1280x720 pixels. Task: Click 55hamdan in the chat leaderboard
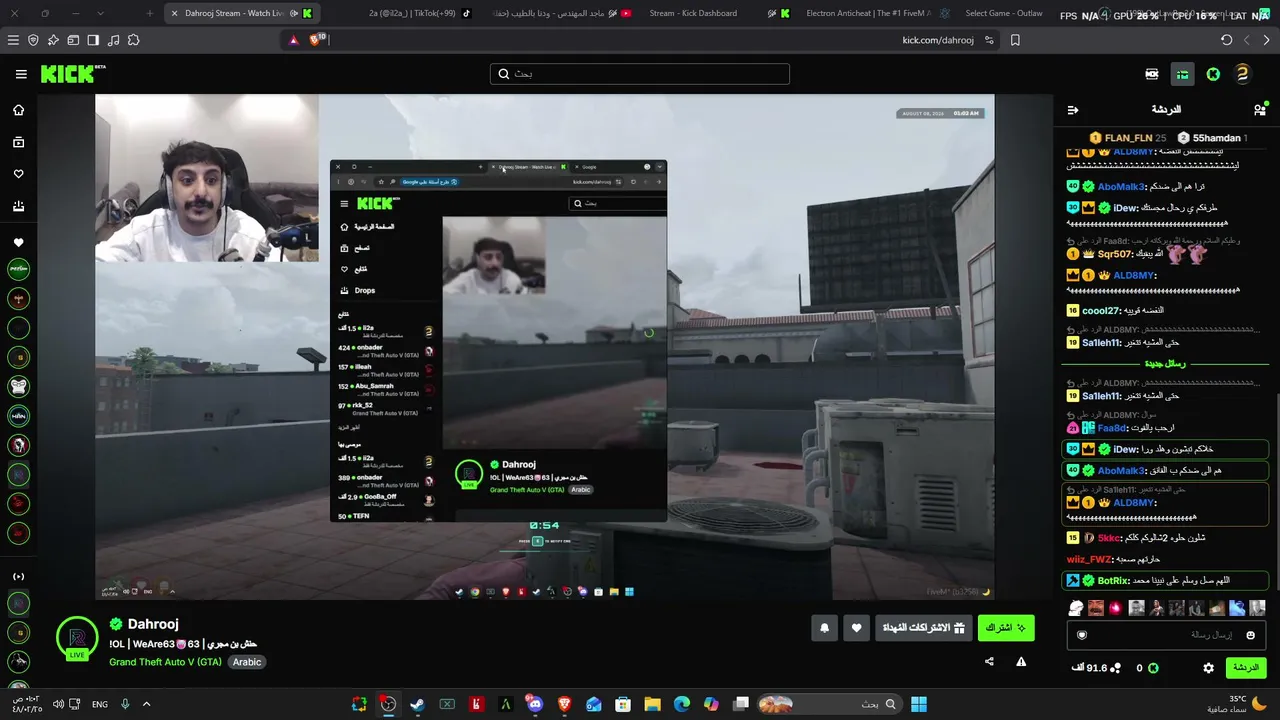1211,138
